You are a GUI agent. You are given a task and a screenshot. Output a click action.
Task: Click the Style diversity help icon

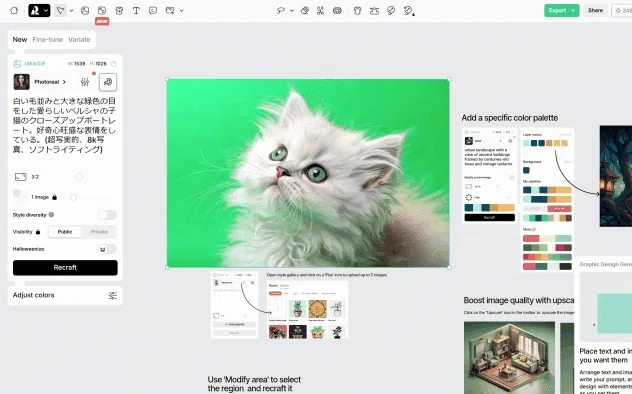tap(51, 215)
